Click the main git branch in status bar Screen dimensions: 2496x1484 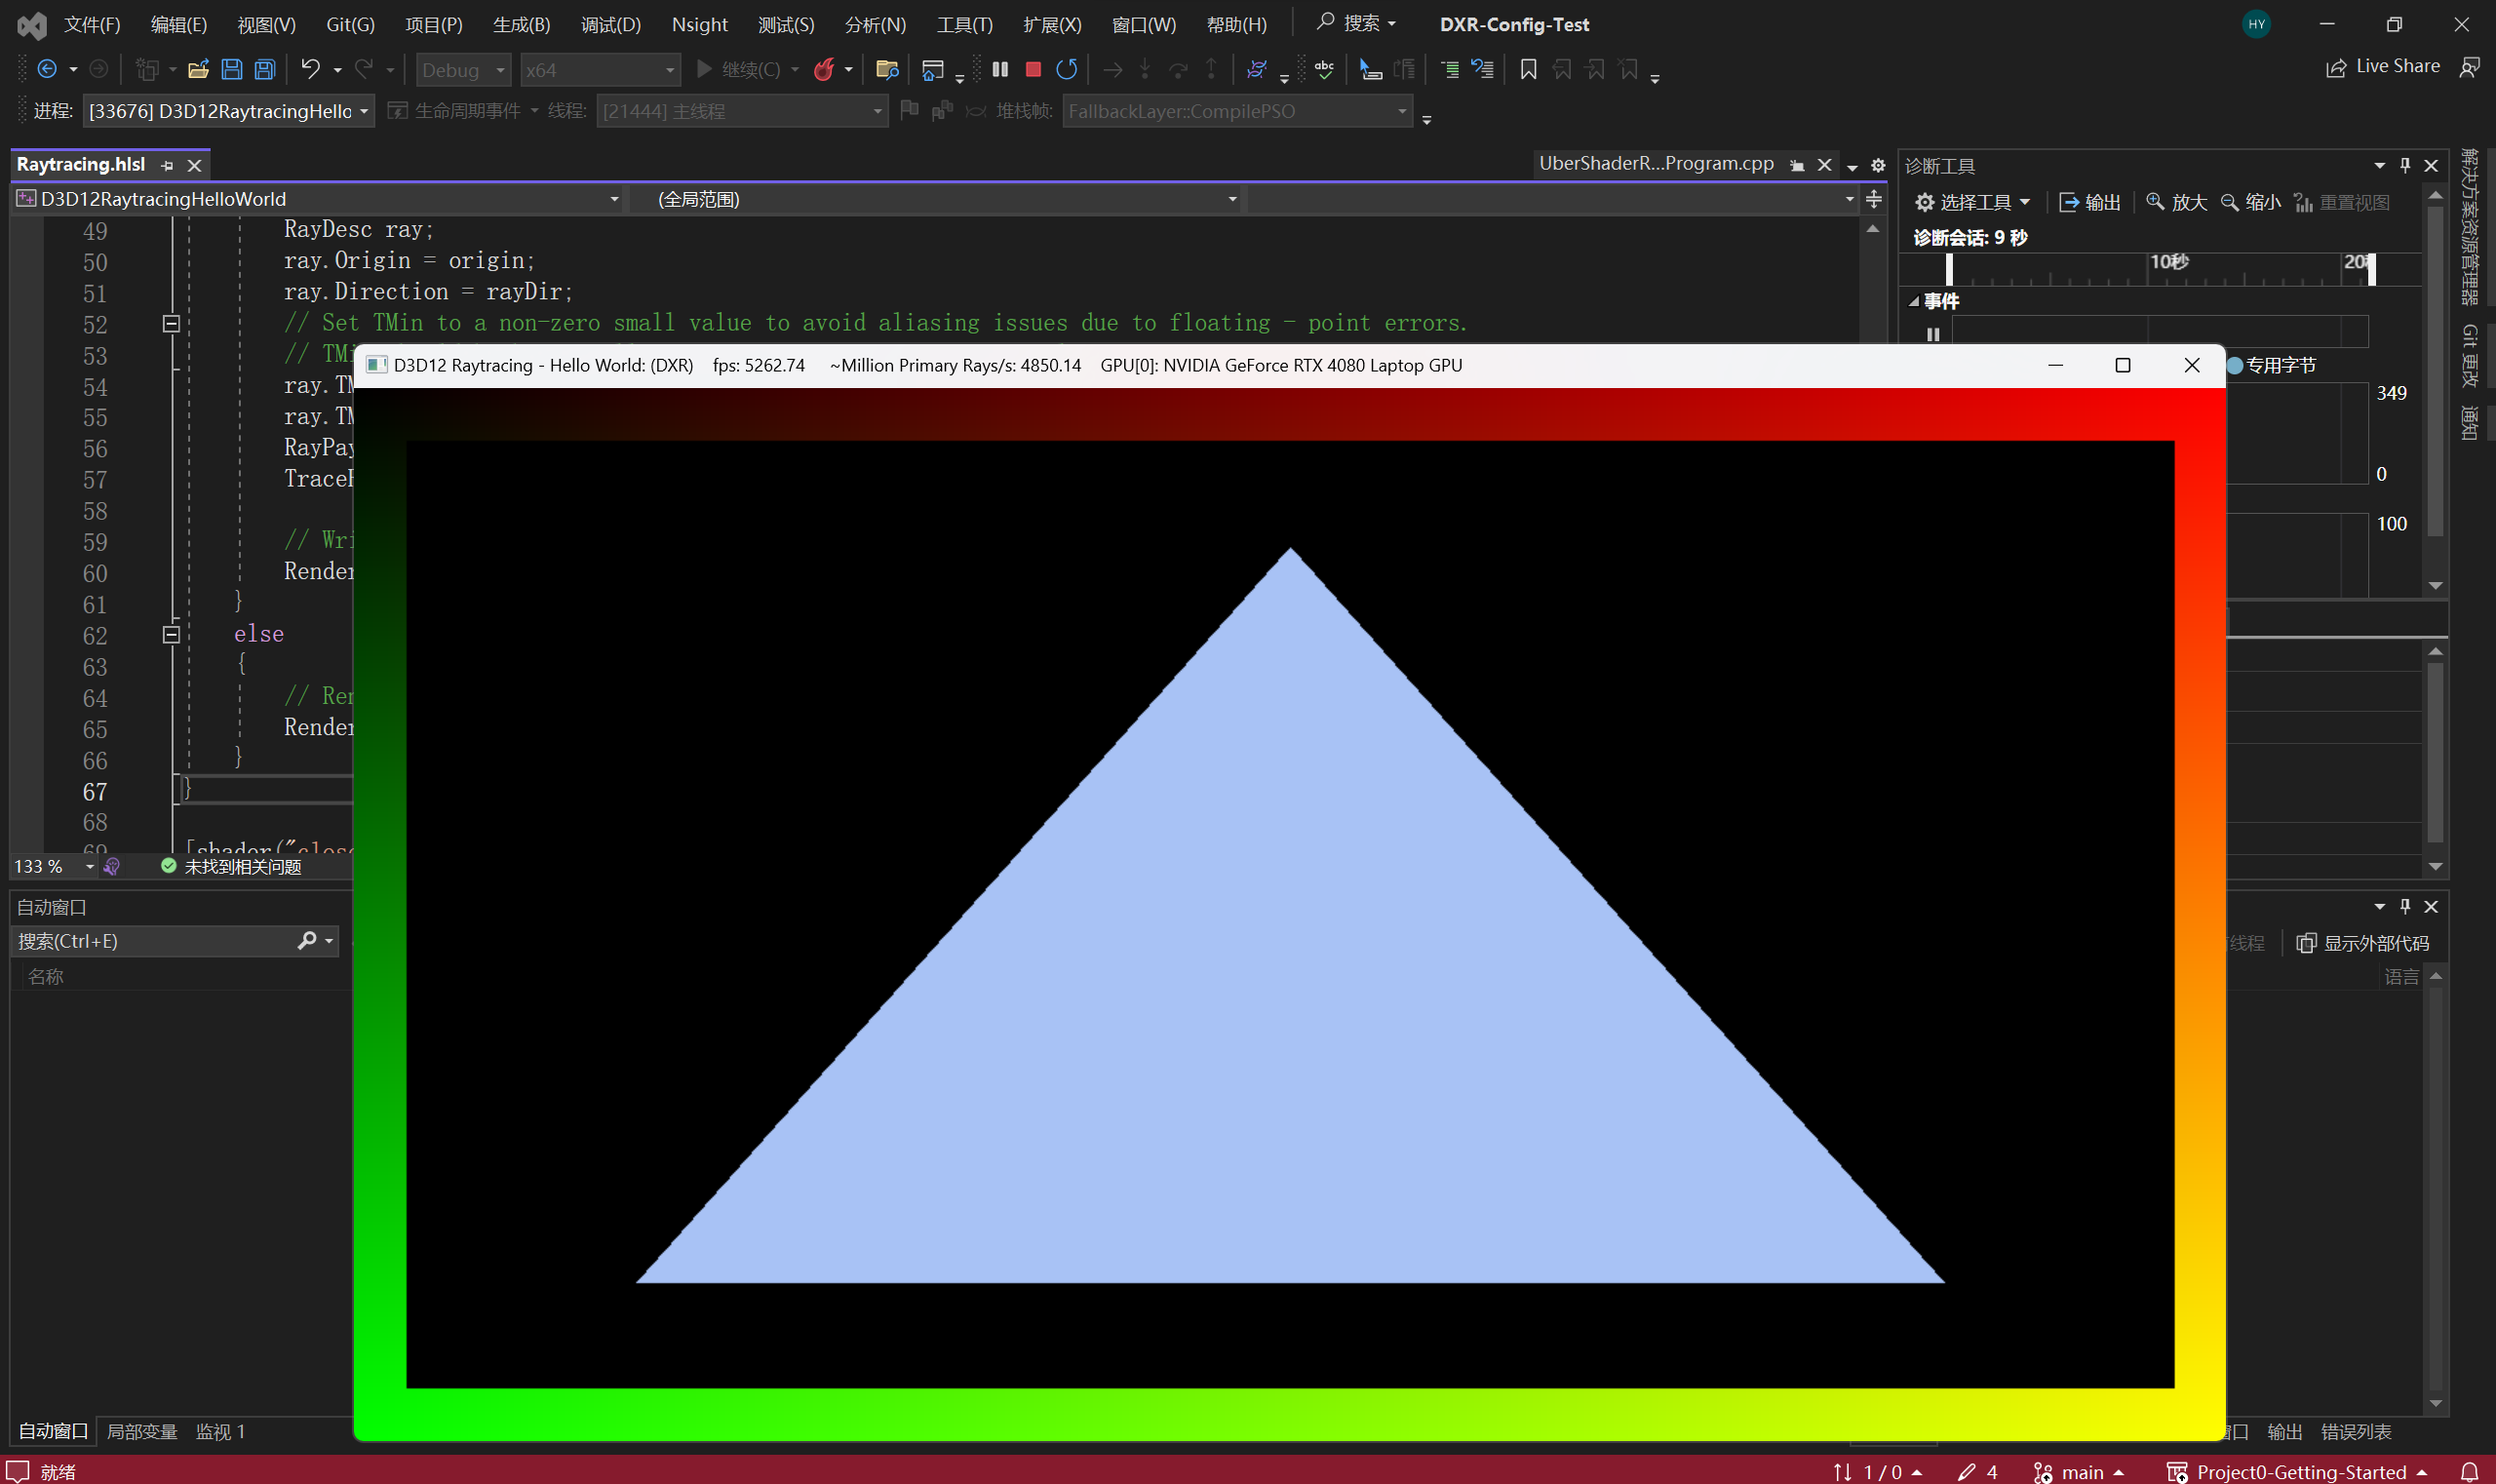2081,1472
